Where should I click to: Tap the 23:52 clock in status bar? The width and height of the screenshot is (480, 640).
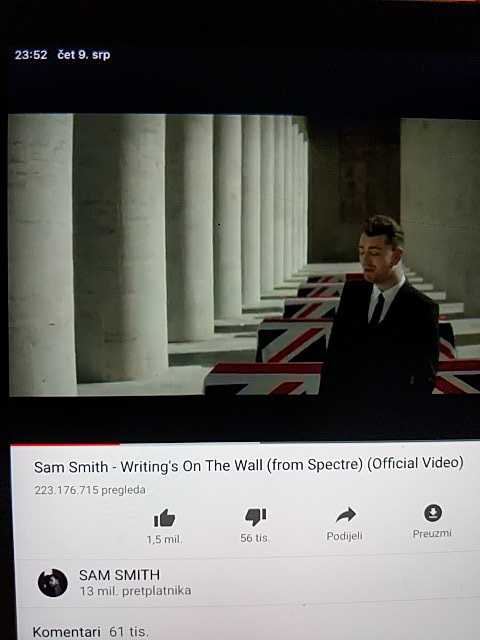31,55
